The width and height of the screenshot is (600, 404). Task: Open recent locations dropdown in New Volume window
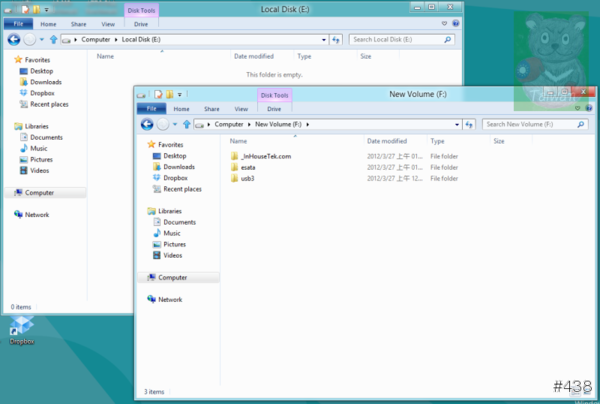tap(174, 124)
